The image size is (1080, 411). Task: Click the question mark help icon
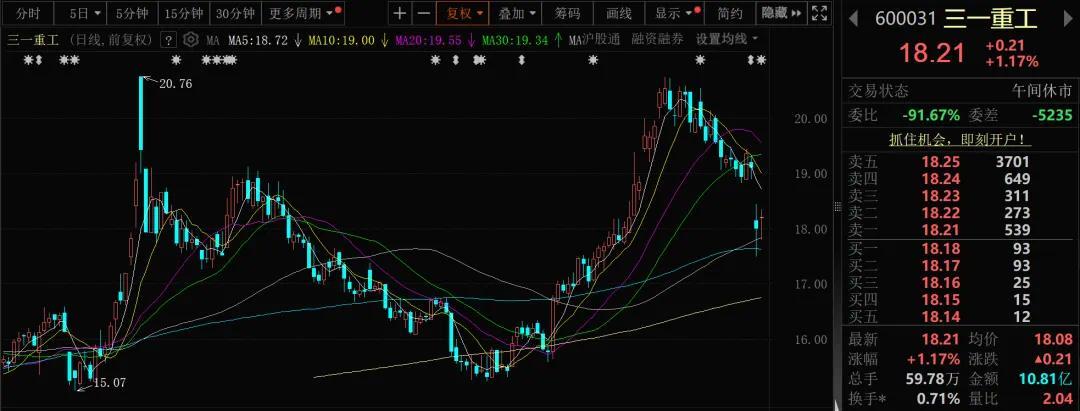point(167,40)
